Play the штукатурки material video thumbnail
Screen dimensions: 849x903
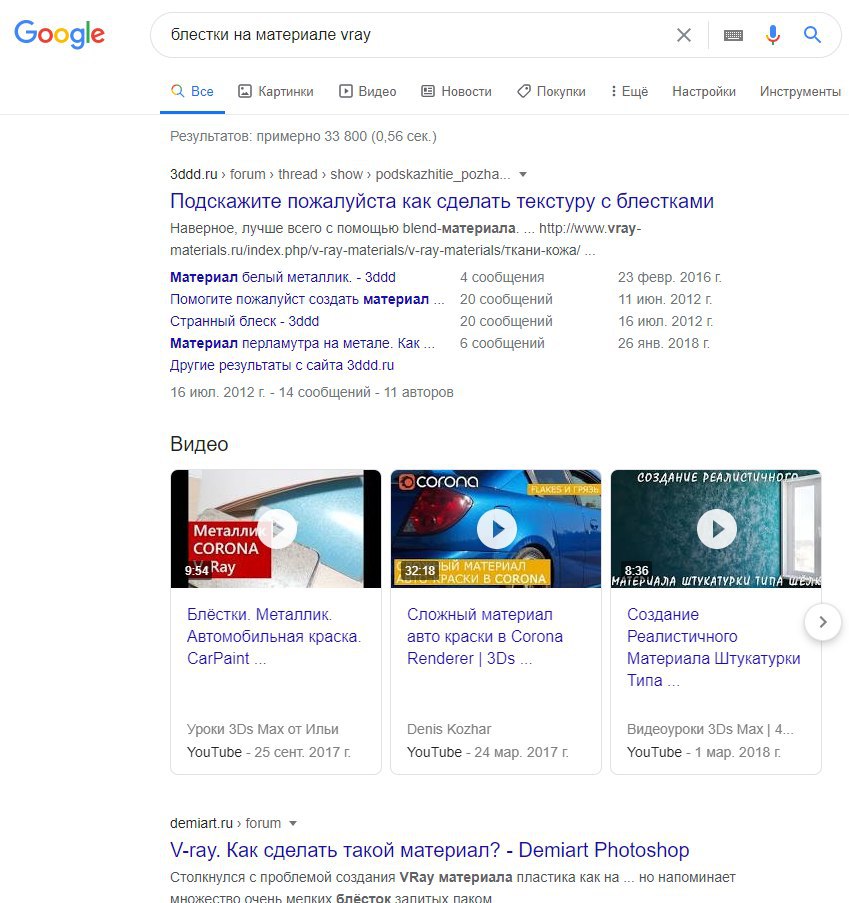716,529
